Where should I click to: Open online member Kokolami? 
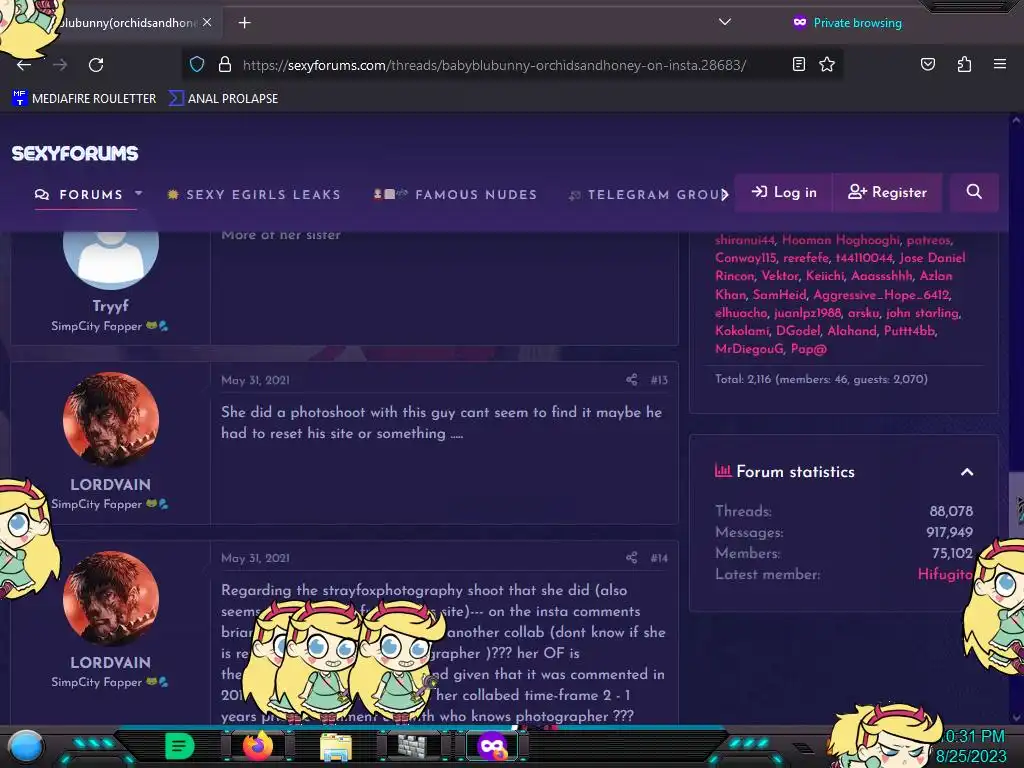742,330
